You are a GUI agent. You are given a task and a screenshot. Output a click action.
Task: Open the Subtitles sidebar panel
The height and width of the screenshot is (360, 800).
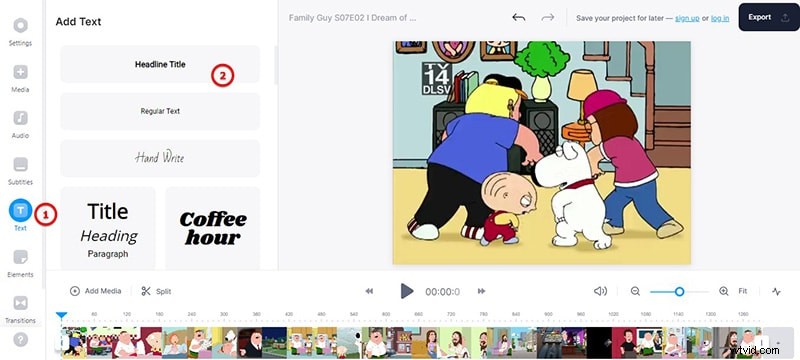click(20, 171)
